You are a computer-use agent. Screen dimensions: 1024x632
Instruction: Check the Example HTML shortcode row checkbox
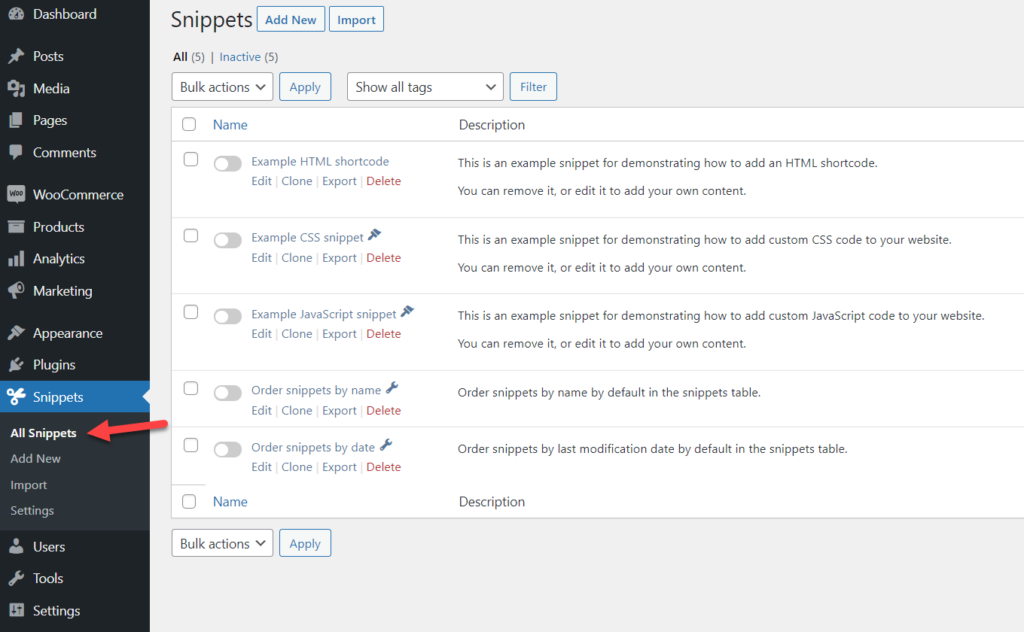click(x=191, y=159)
